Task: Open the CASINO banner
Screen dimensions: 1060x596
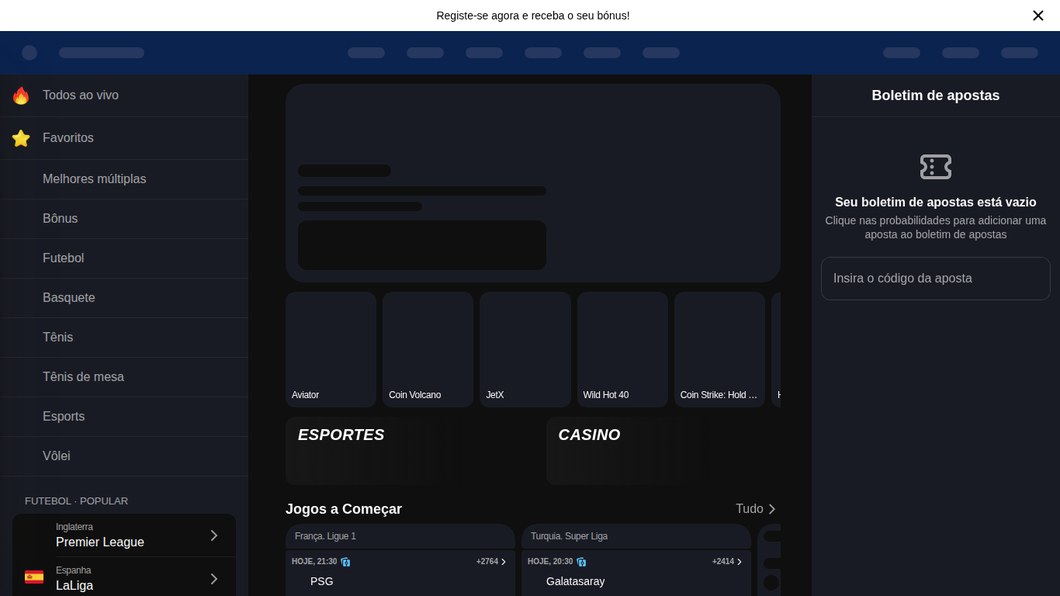Action: [x=663, y=451]
